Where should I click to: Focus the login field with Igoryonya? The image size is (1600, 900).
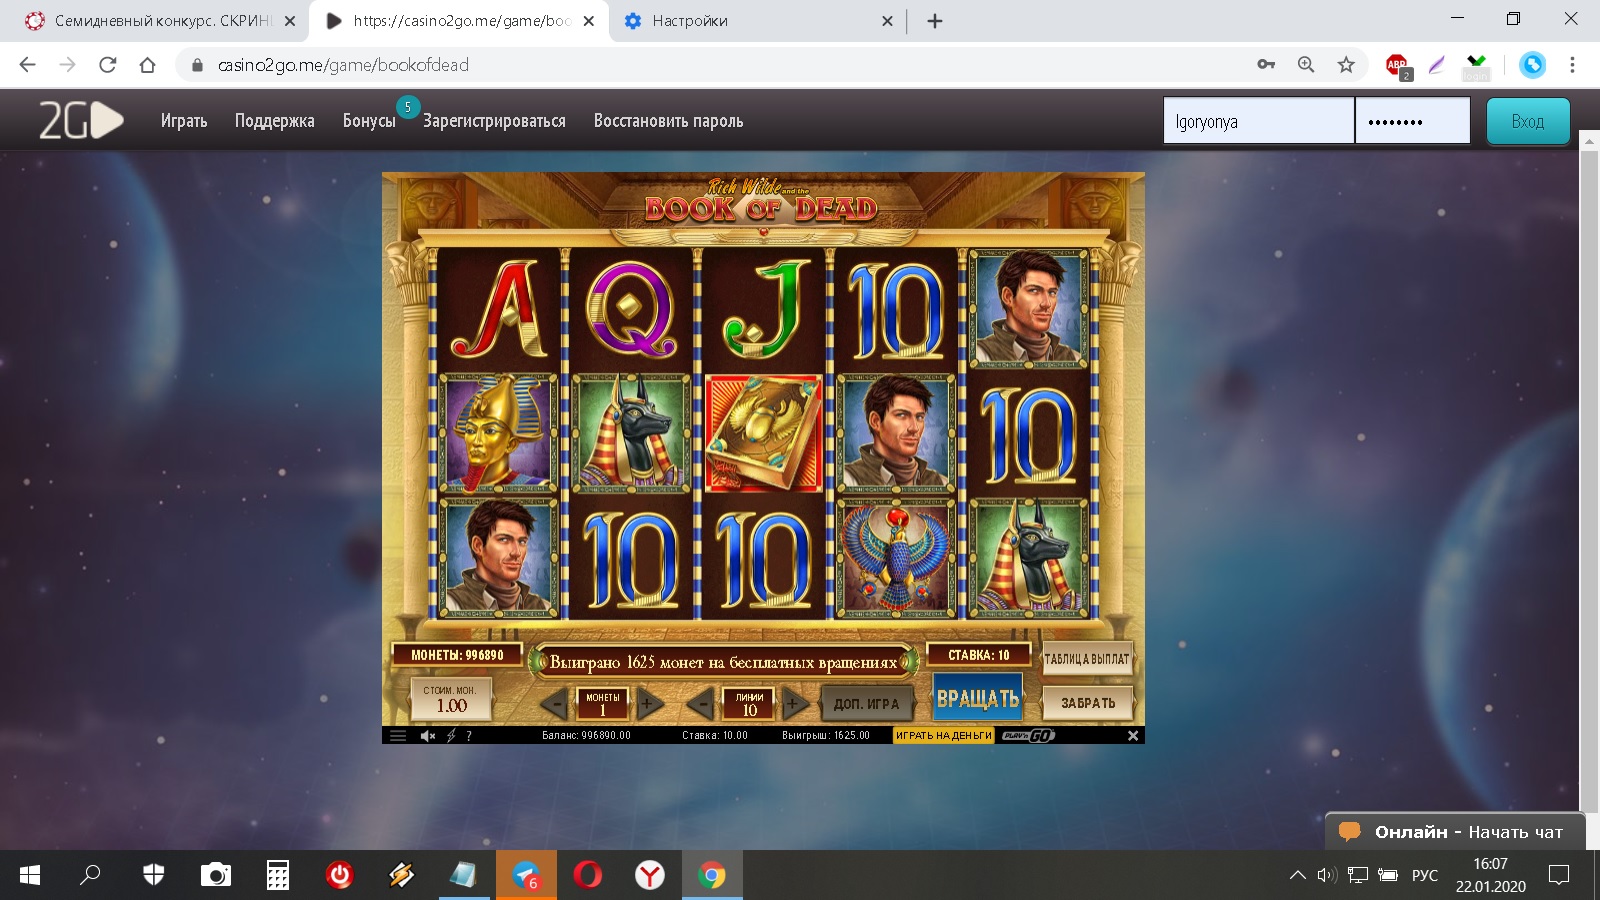[1258, 121]
